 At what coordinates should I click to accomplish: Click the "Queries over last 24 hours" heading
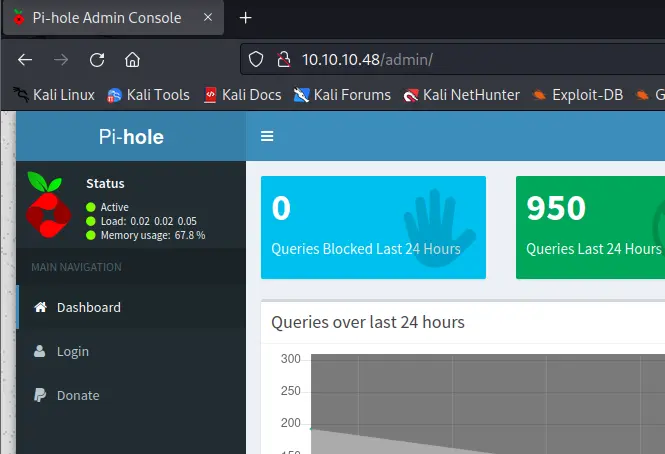pyautogui.click(x=368, y=322)
